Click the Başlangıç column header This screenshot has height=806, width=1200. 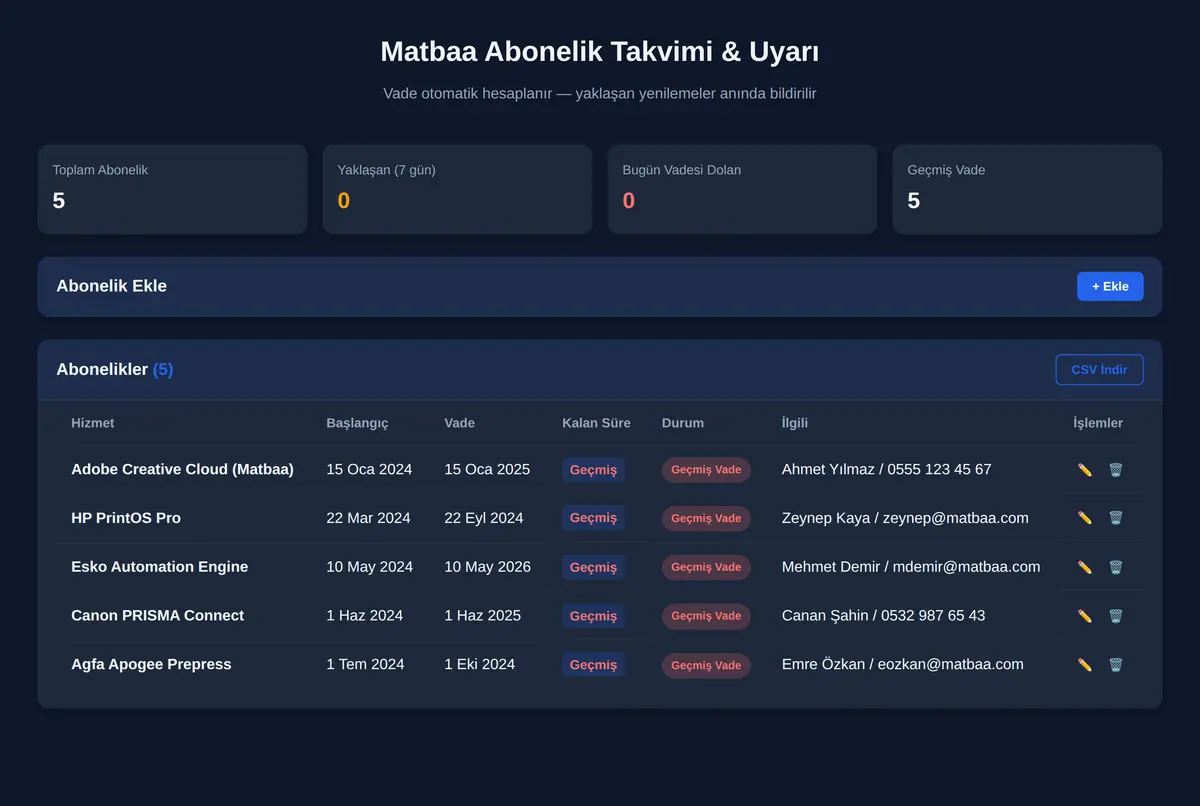click(357, 423)
